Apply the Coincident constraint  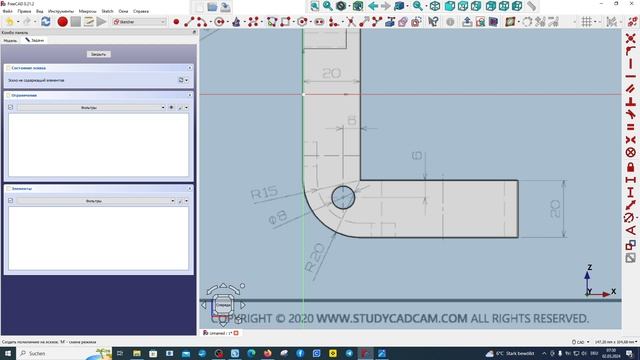pos(631,38)
